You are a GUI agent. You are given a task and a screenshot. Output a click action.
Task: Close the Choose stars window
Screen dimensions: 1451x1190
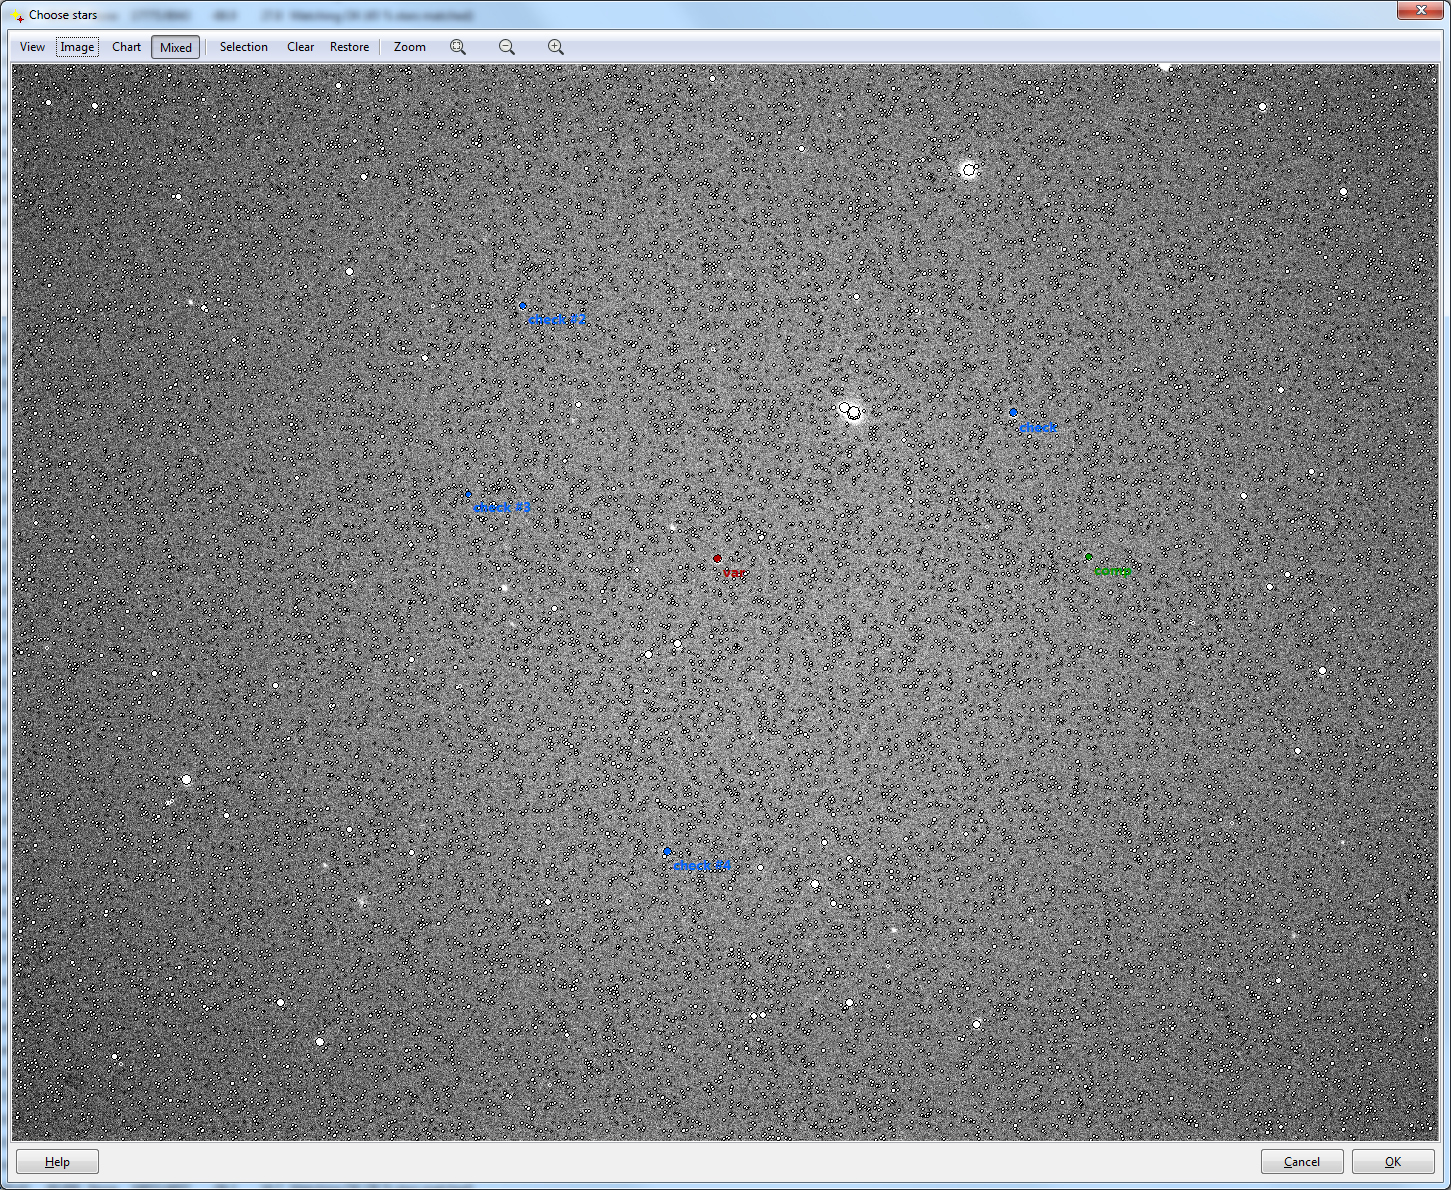1420,10
